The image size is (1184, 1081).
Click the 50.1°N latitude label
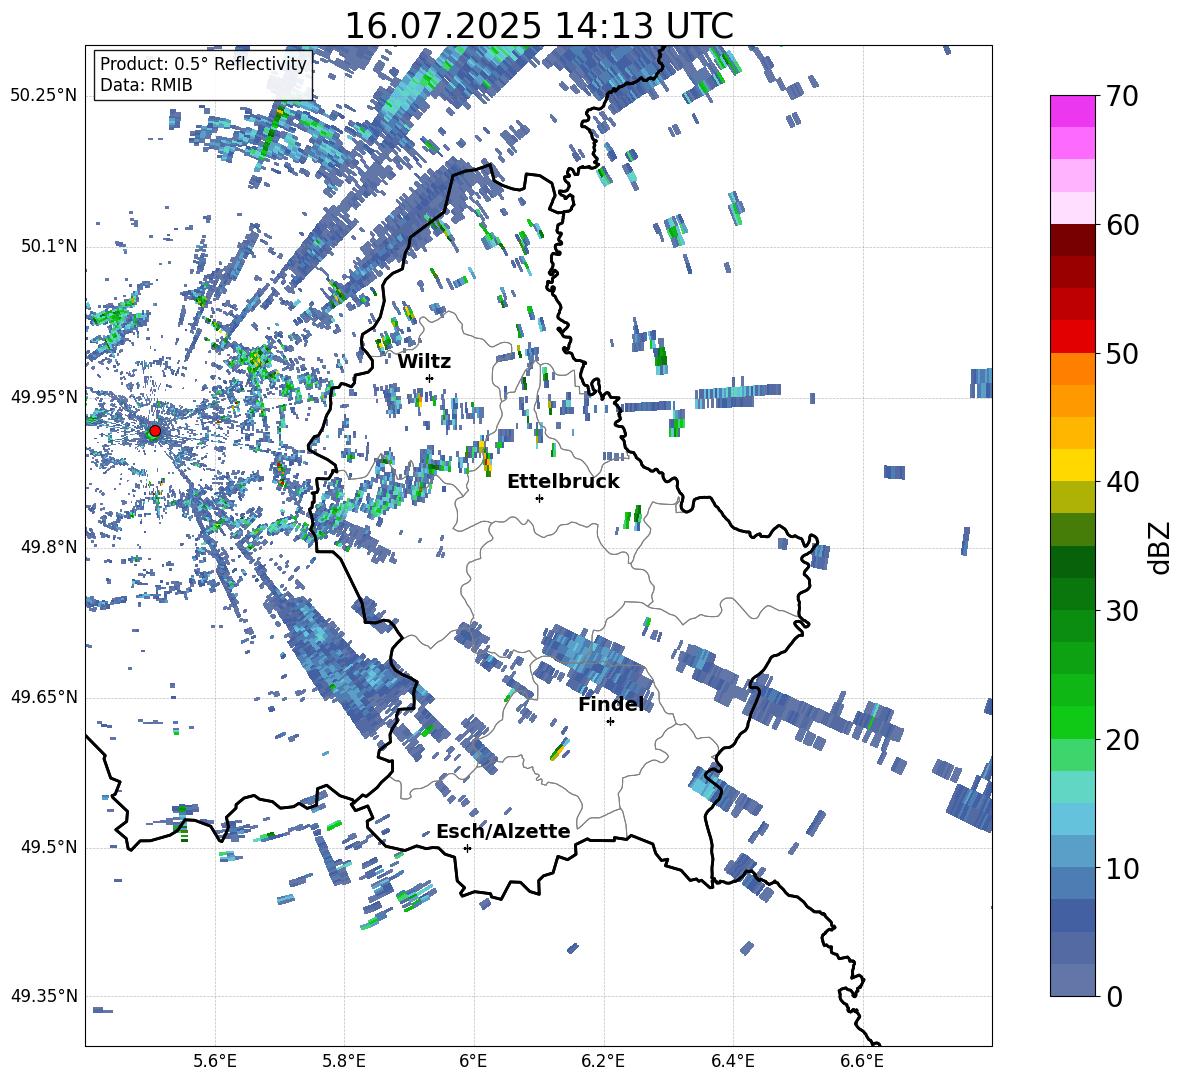click(x=49, y=247)
